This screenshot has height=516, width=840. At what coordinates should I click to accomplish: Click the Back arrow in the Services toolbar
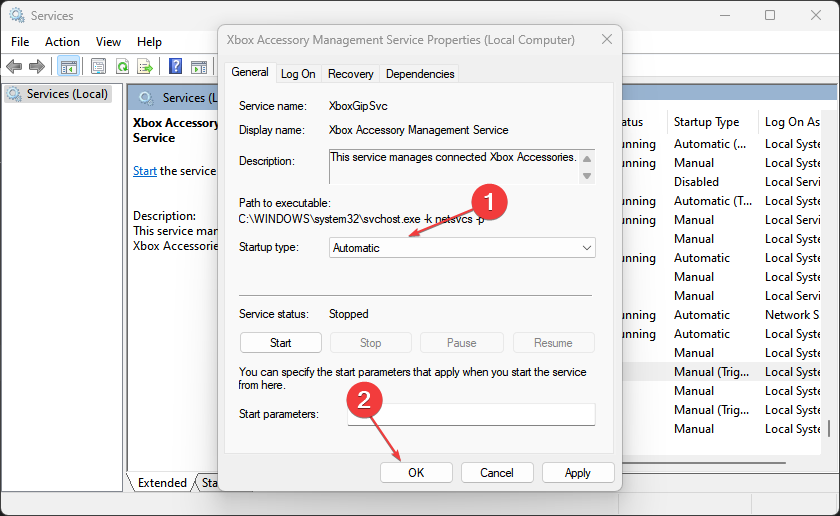point(14,67)
